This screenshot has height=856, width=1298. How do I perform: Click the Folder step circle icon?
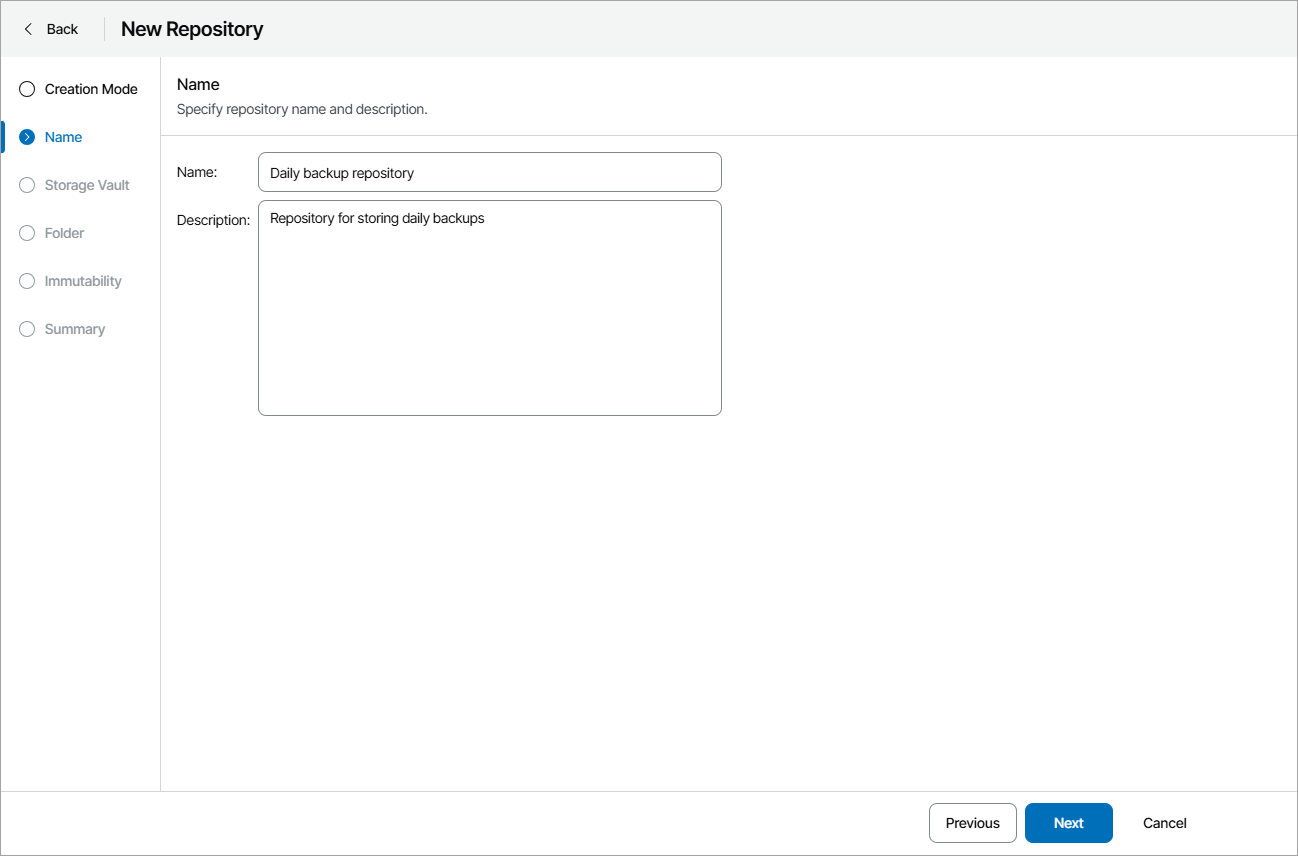click(x=26, y=233)
